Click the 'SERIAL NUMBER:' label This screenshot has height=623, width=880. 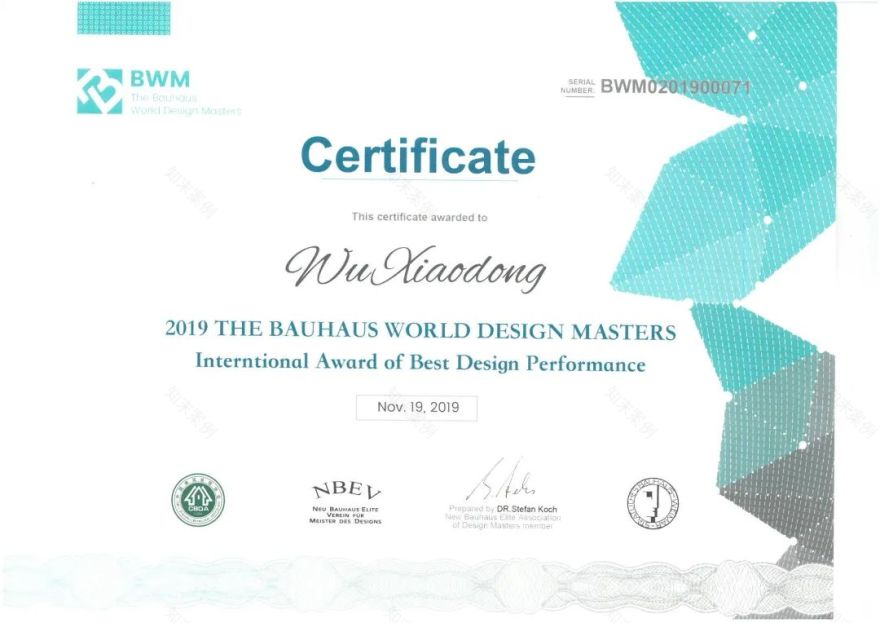pos(580,87)
